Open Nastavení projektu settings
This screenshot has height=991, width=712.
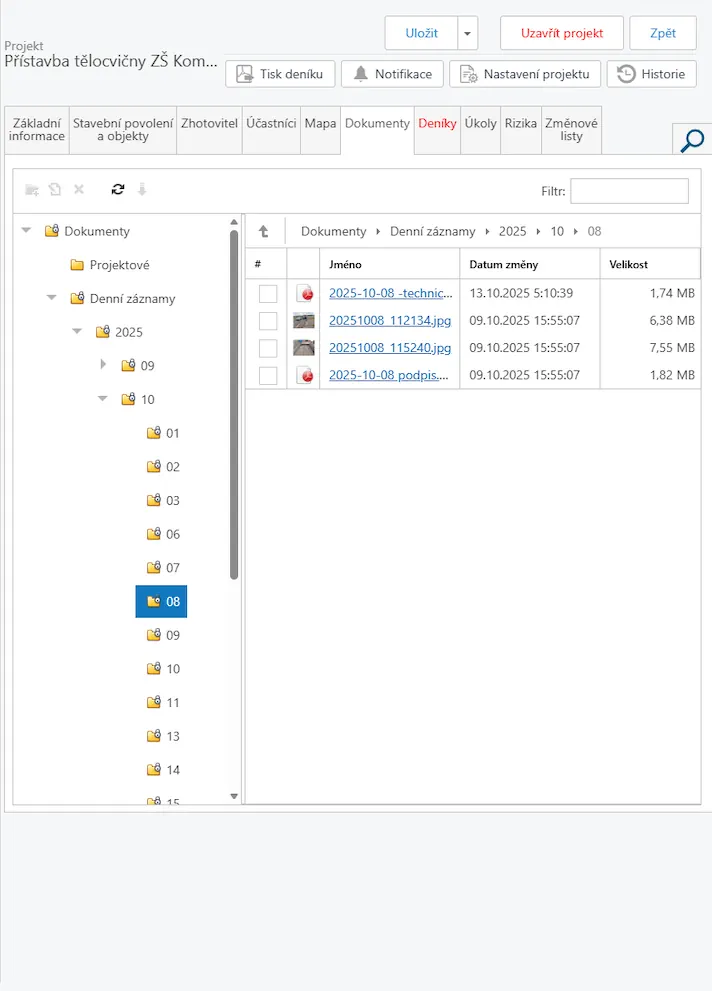click(x=525, y=74)
